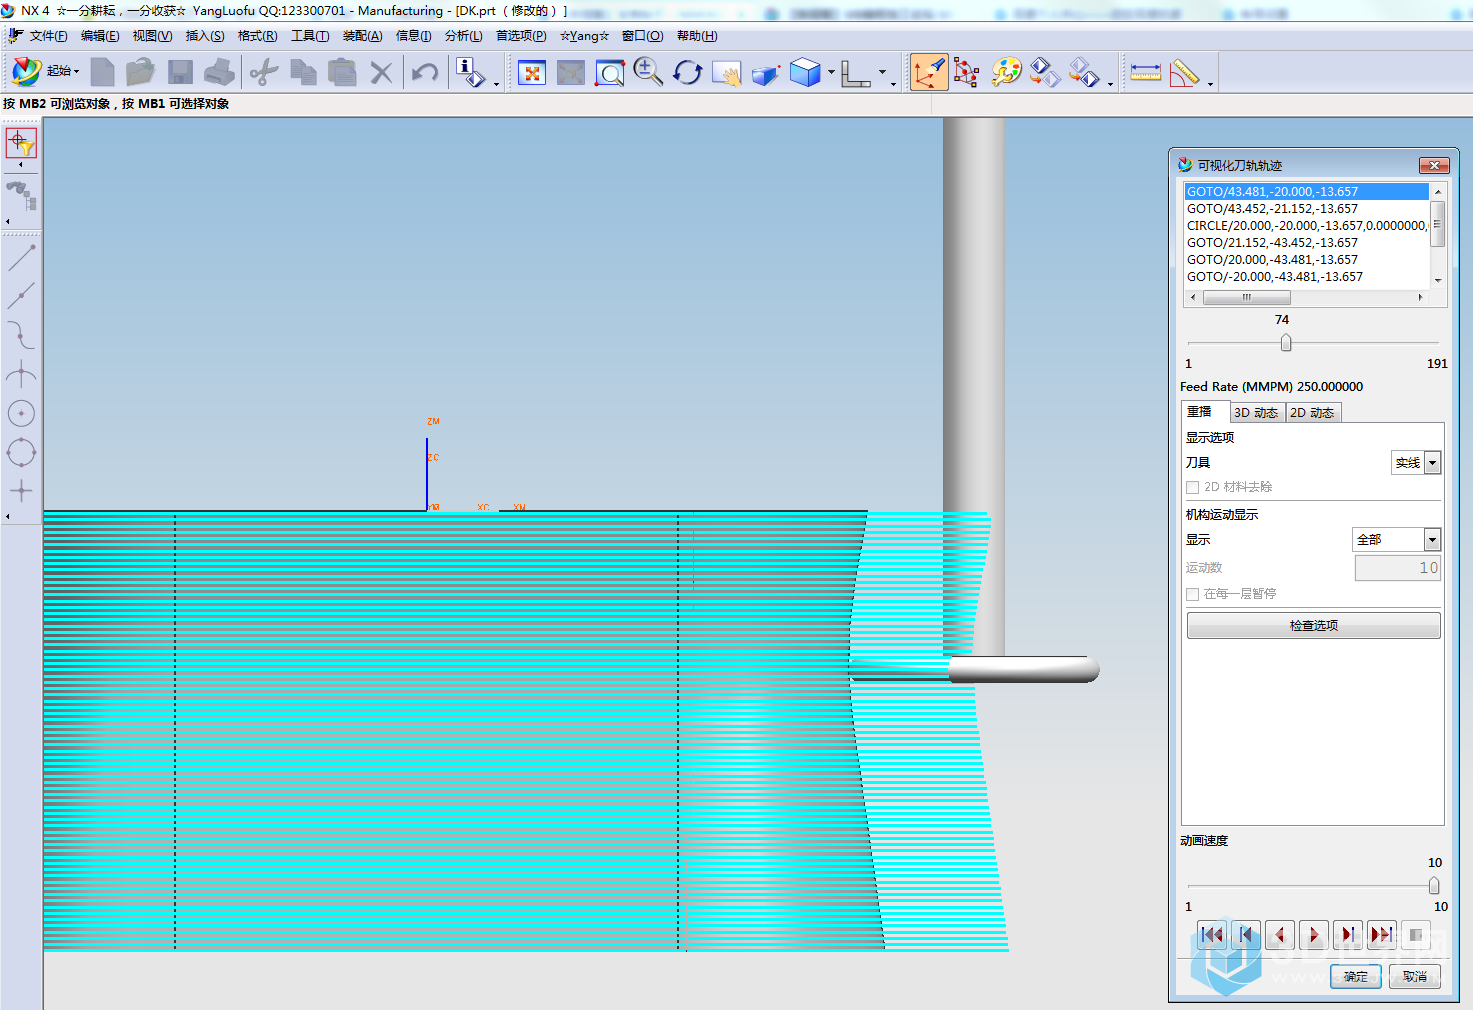The width and height of the screenshot is (1473, 1010).
Task: Click the step forward playback button
Action: (1347, 935)
